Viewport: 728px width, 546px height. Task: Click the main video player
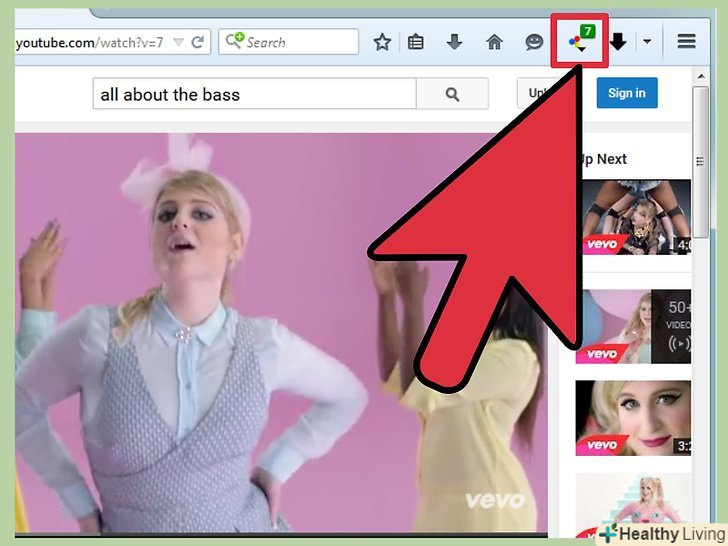point(281,333)
